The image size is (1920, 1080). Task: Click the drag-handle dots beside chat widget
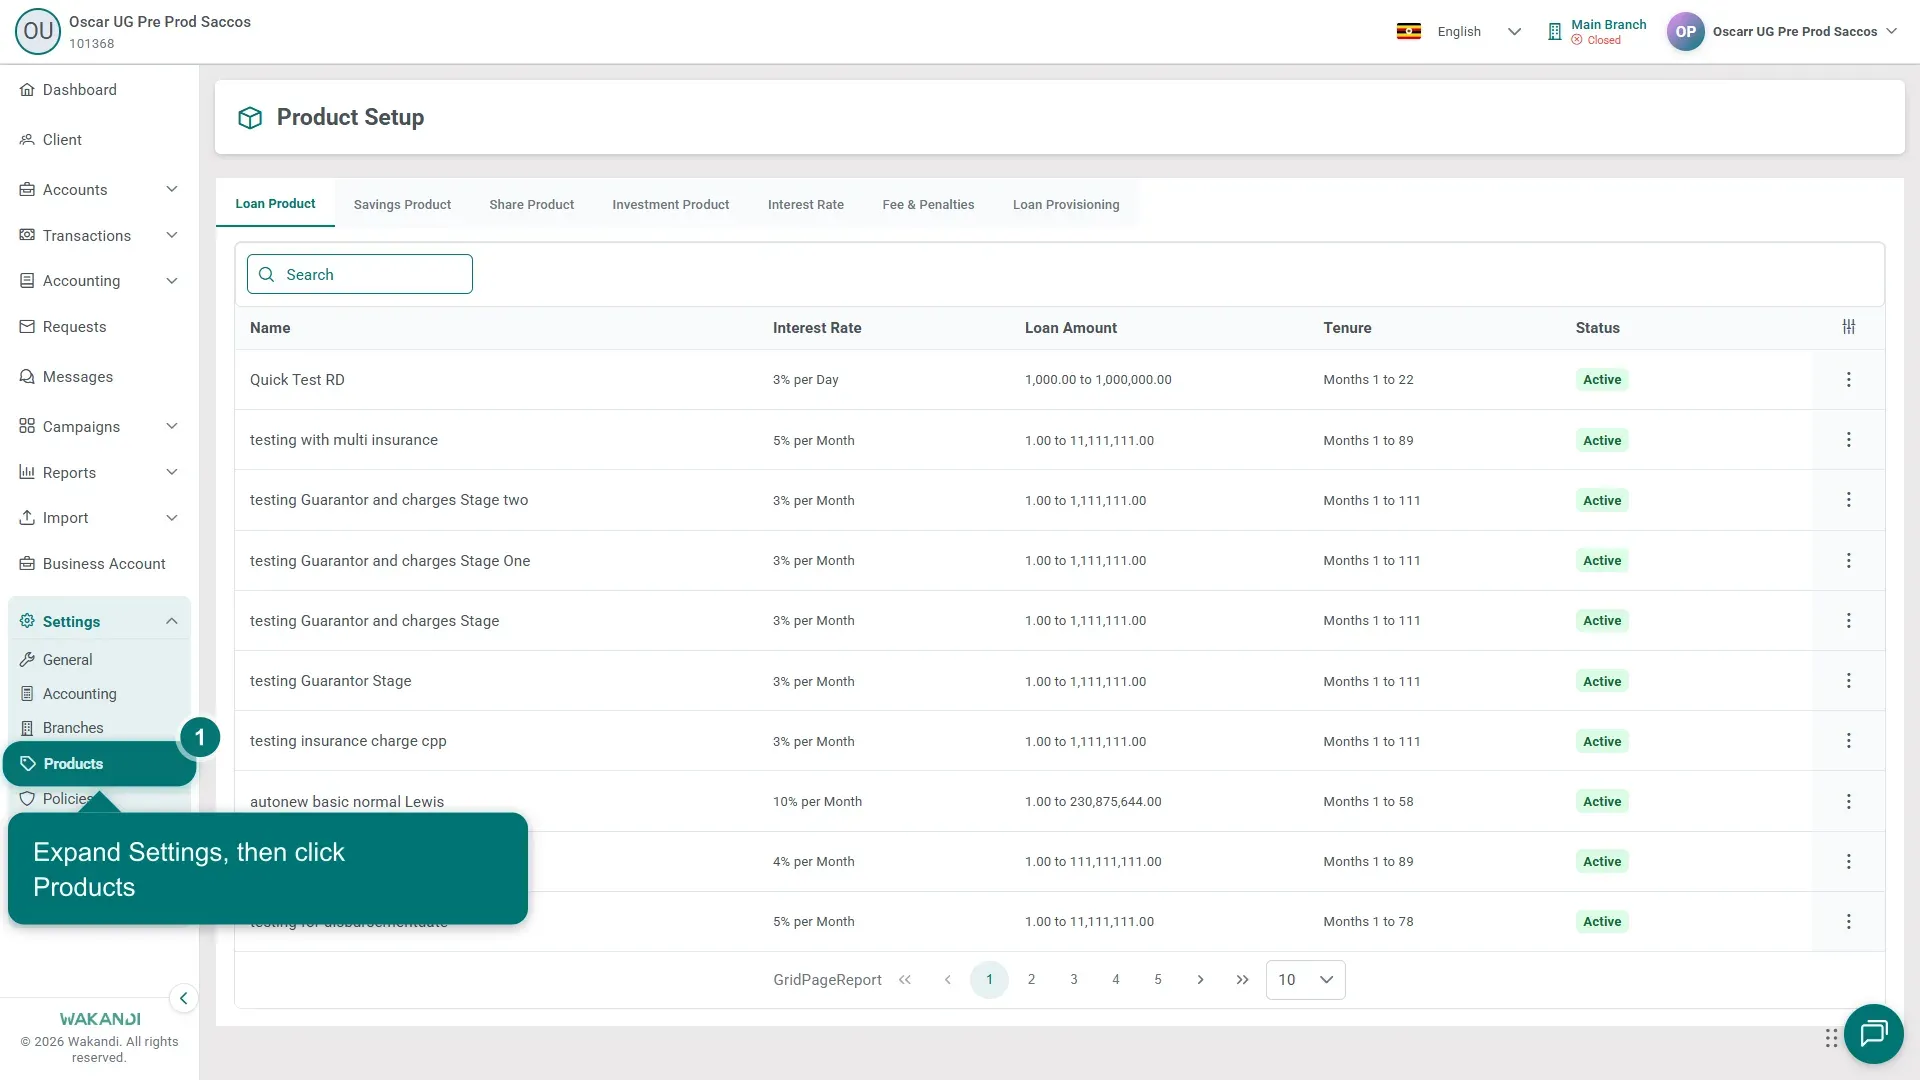[x=1831, y=1038]
